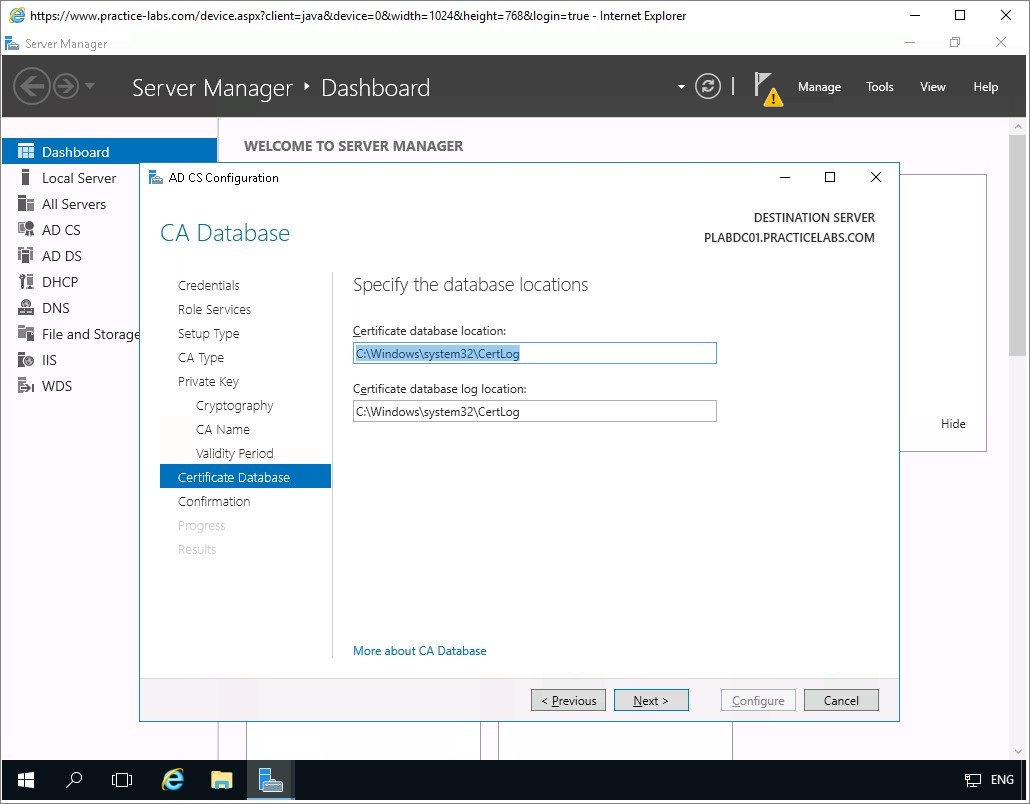Viewport: 1030px width, 804px height.
Task: Click the forward navigation arrow in Server Manager
Action: (66, 86)
